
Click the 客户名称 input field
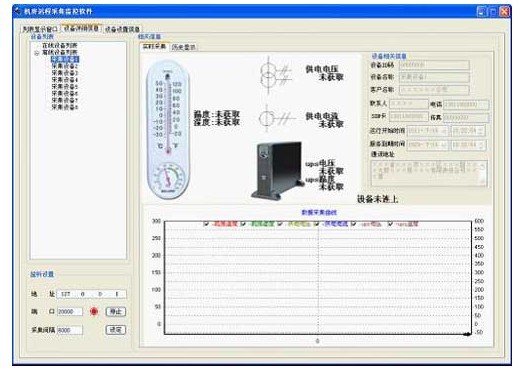click(x=434, y=90)
